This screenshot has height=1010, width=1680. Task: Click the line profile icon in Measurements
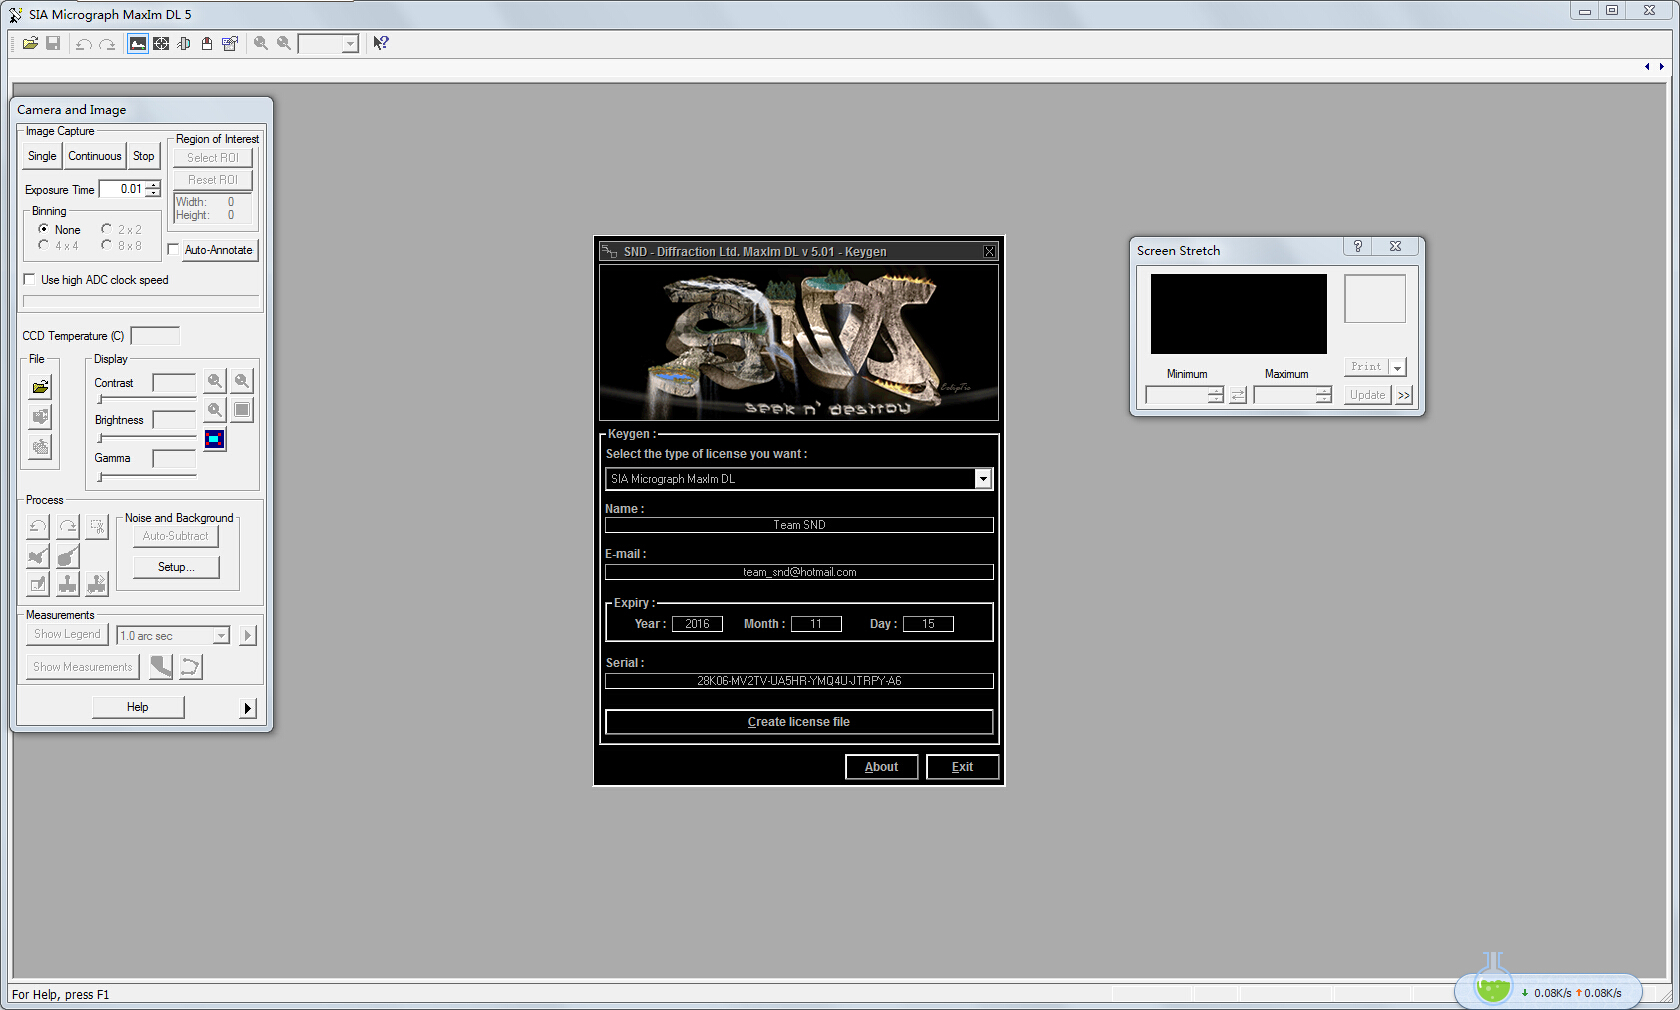(x=161, y=666)
